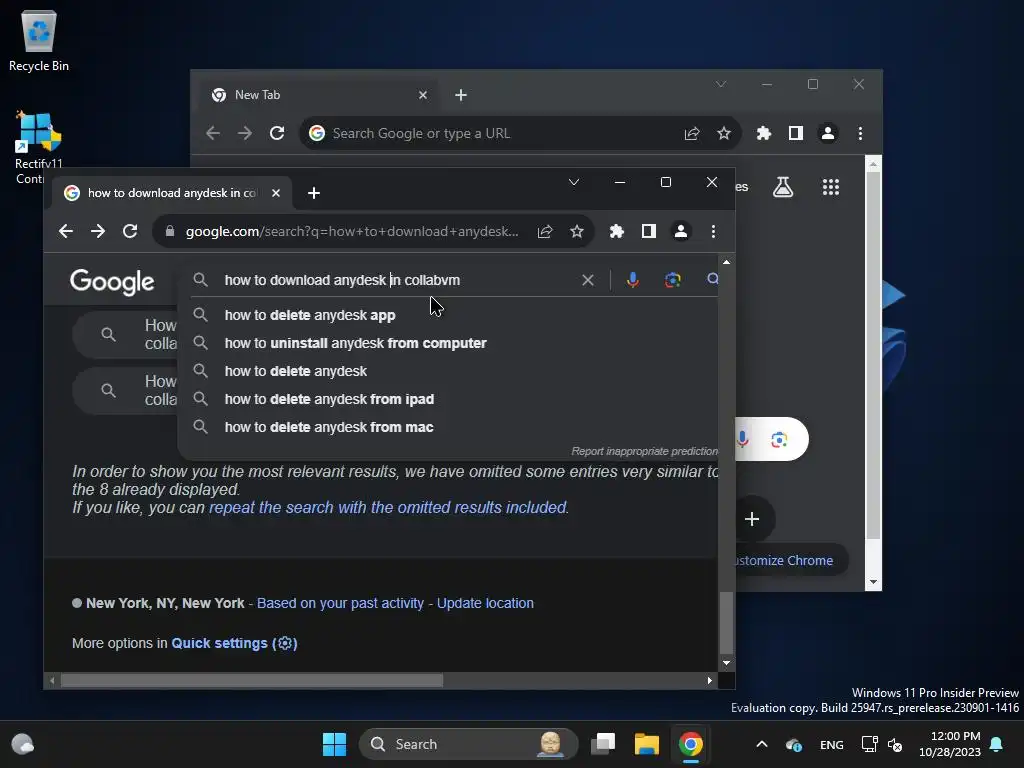
Task: Expand tab search chevron in New Tab window
Action: (x=720, y=84)
